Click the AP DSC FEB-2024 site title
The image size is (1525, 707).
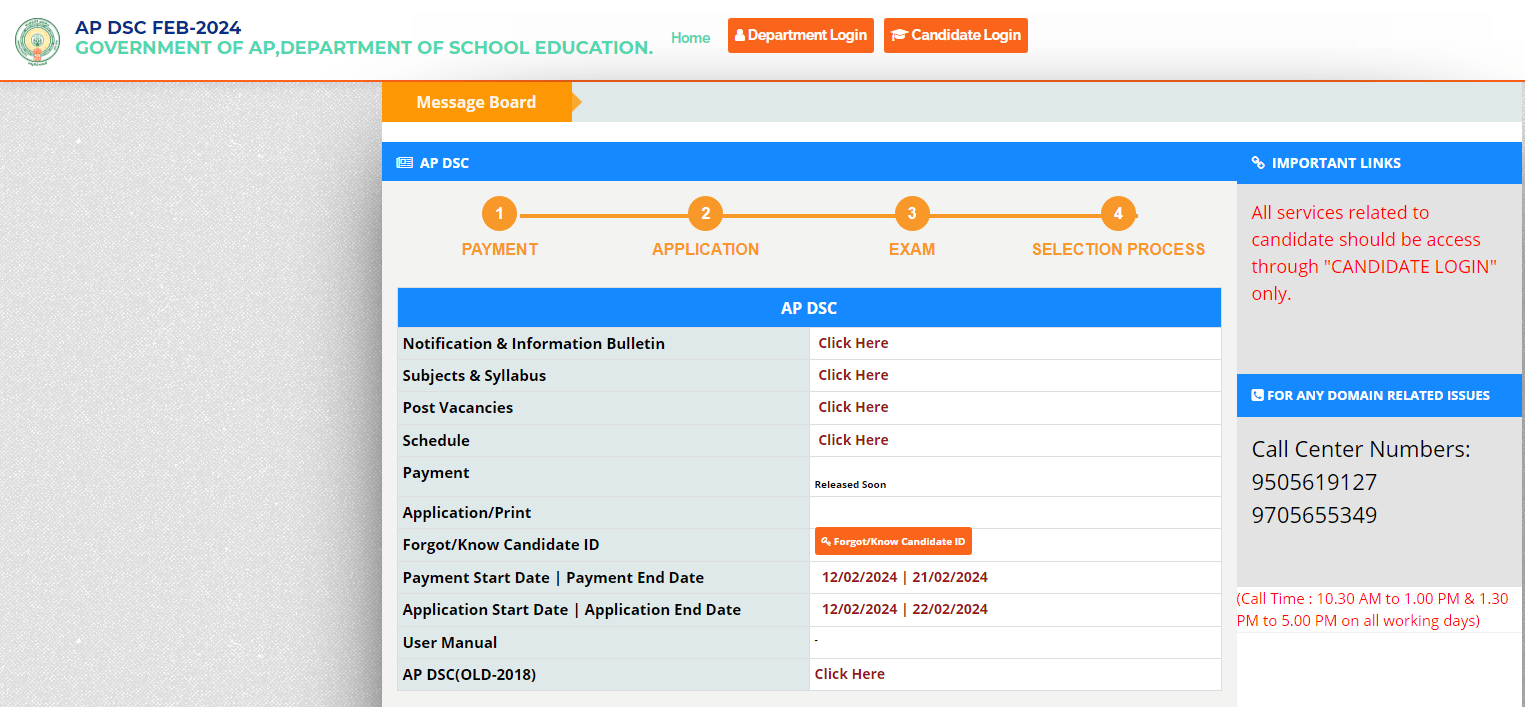click(158, 28)
